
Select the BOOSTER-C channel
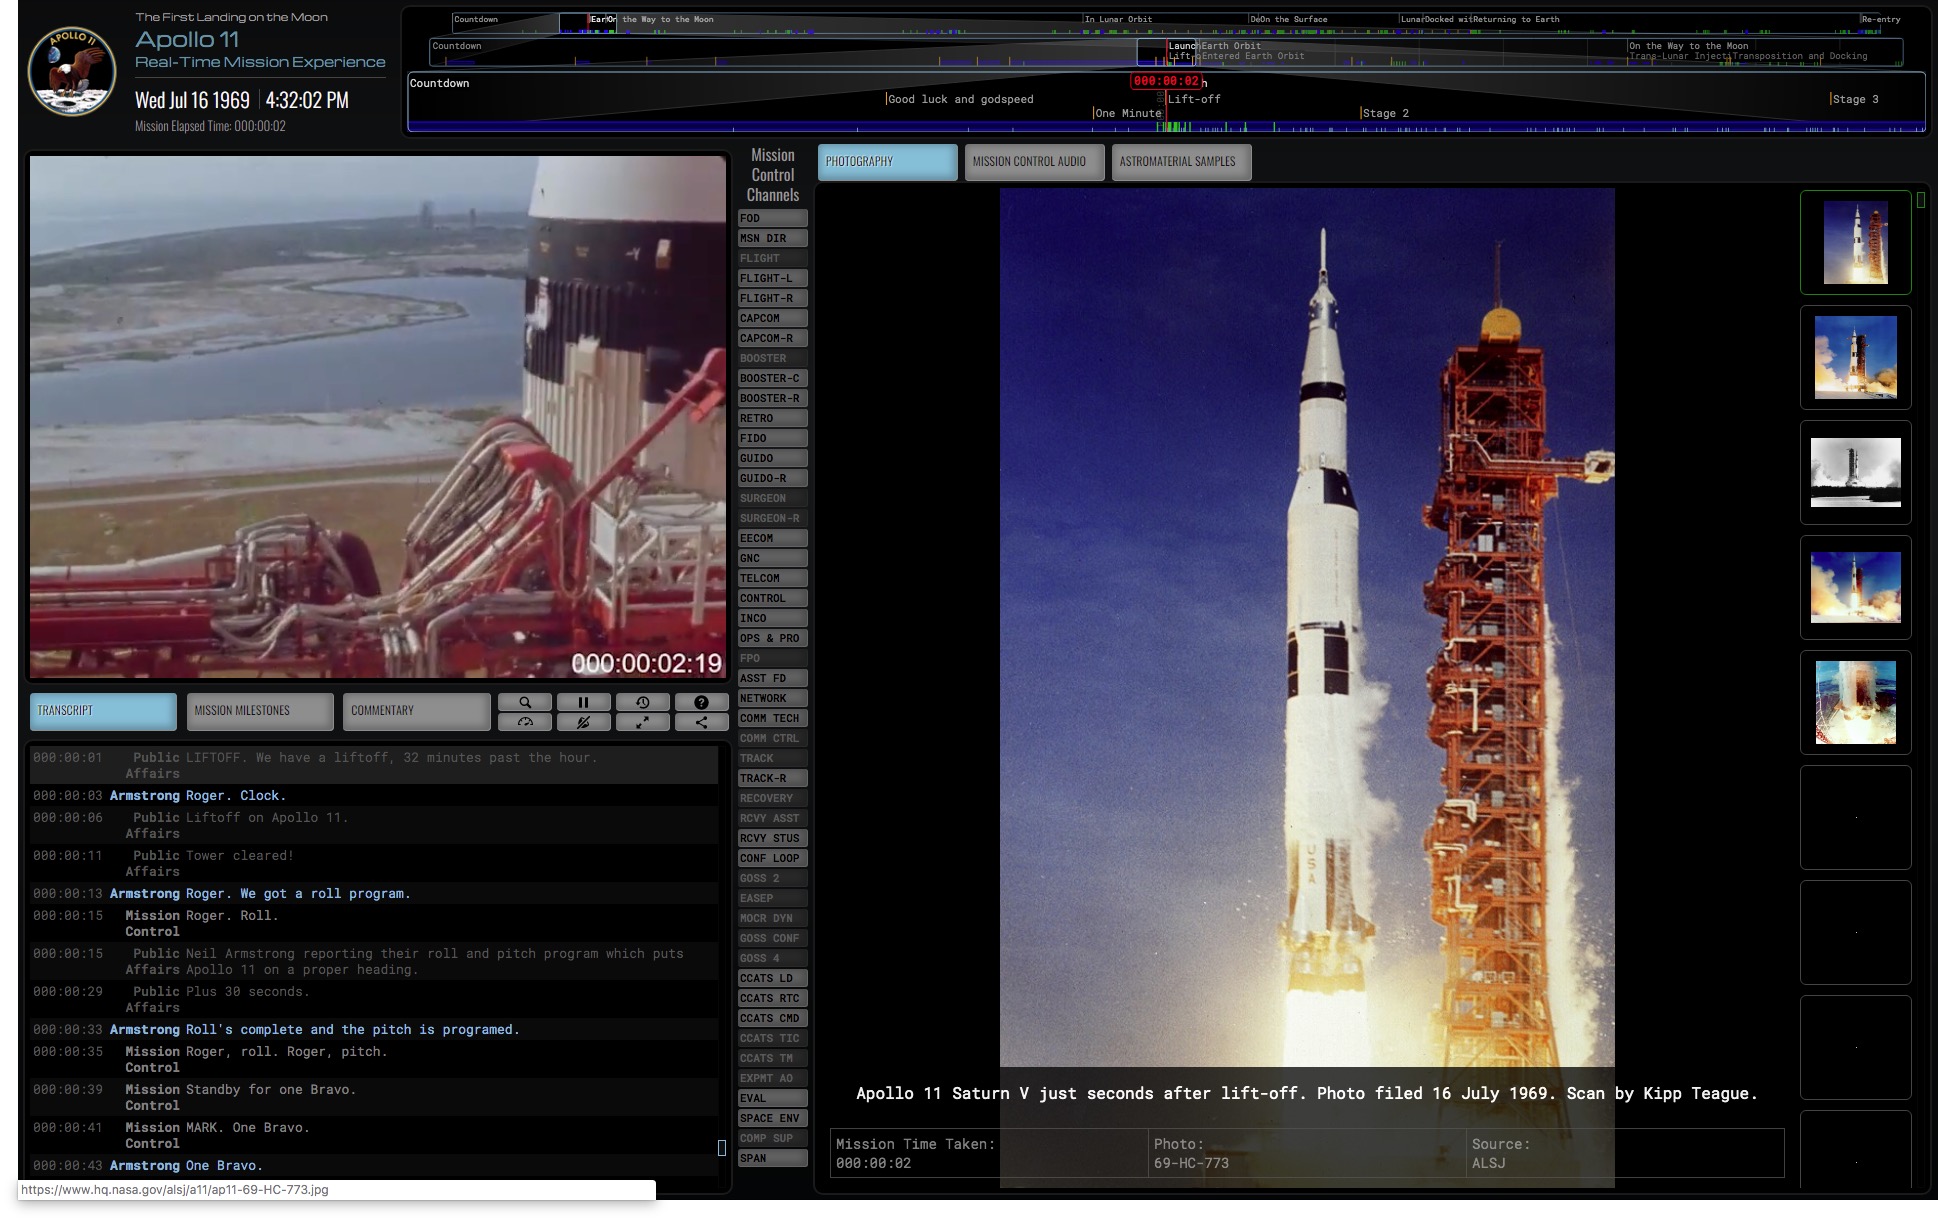[x=772, y=378]
